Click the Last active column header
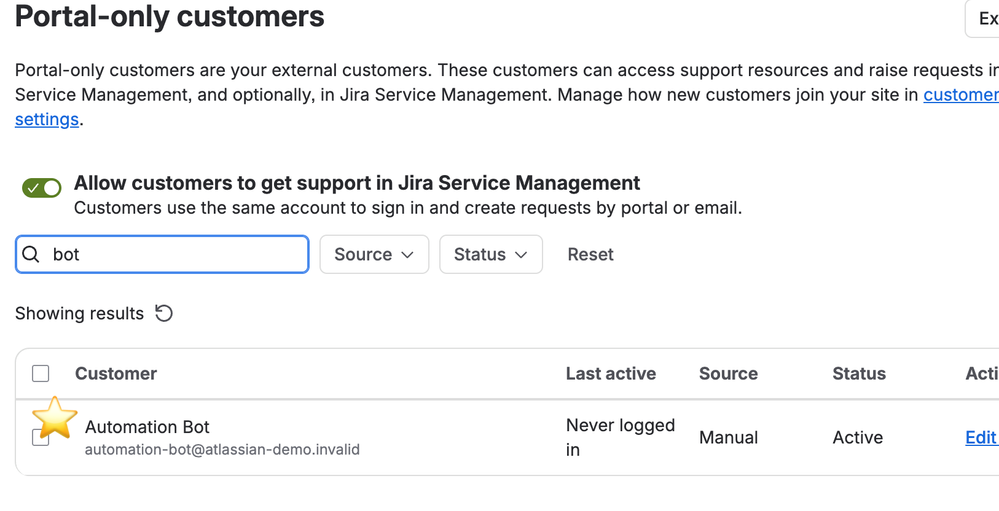 point(611,373)
